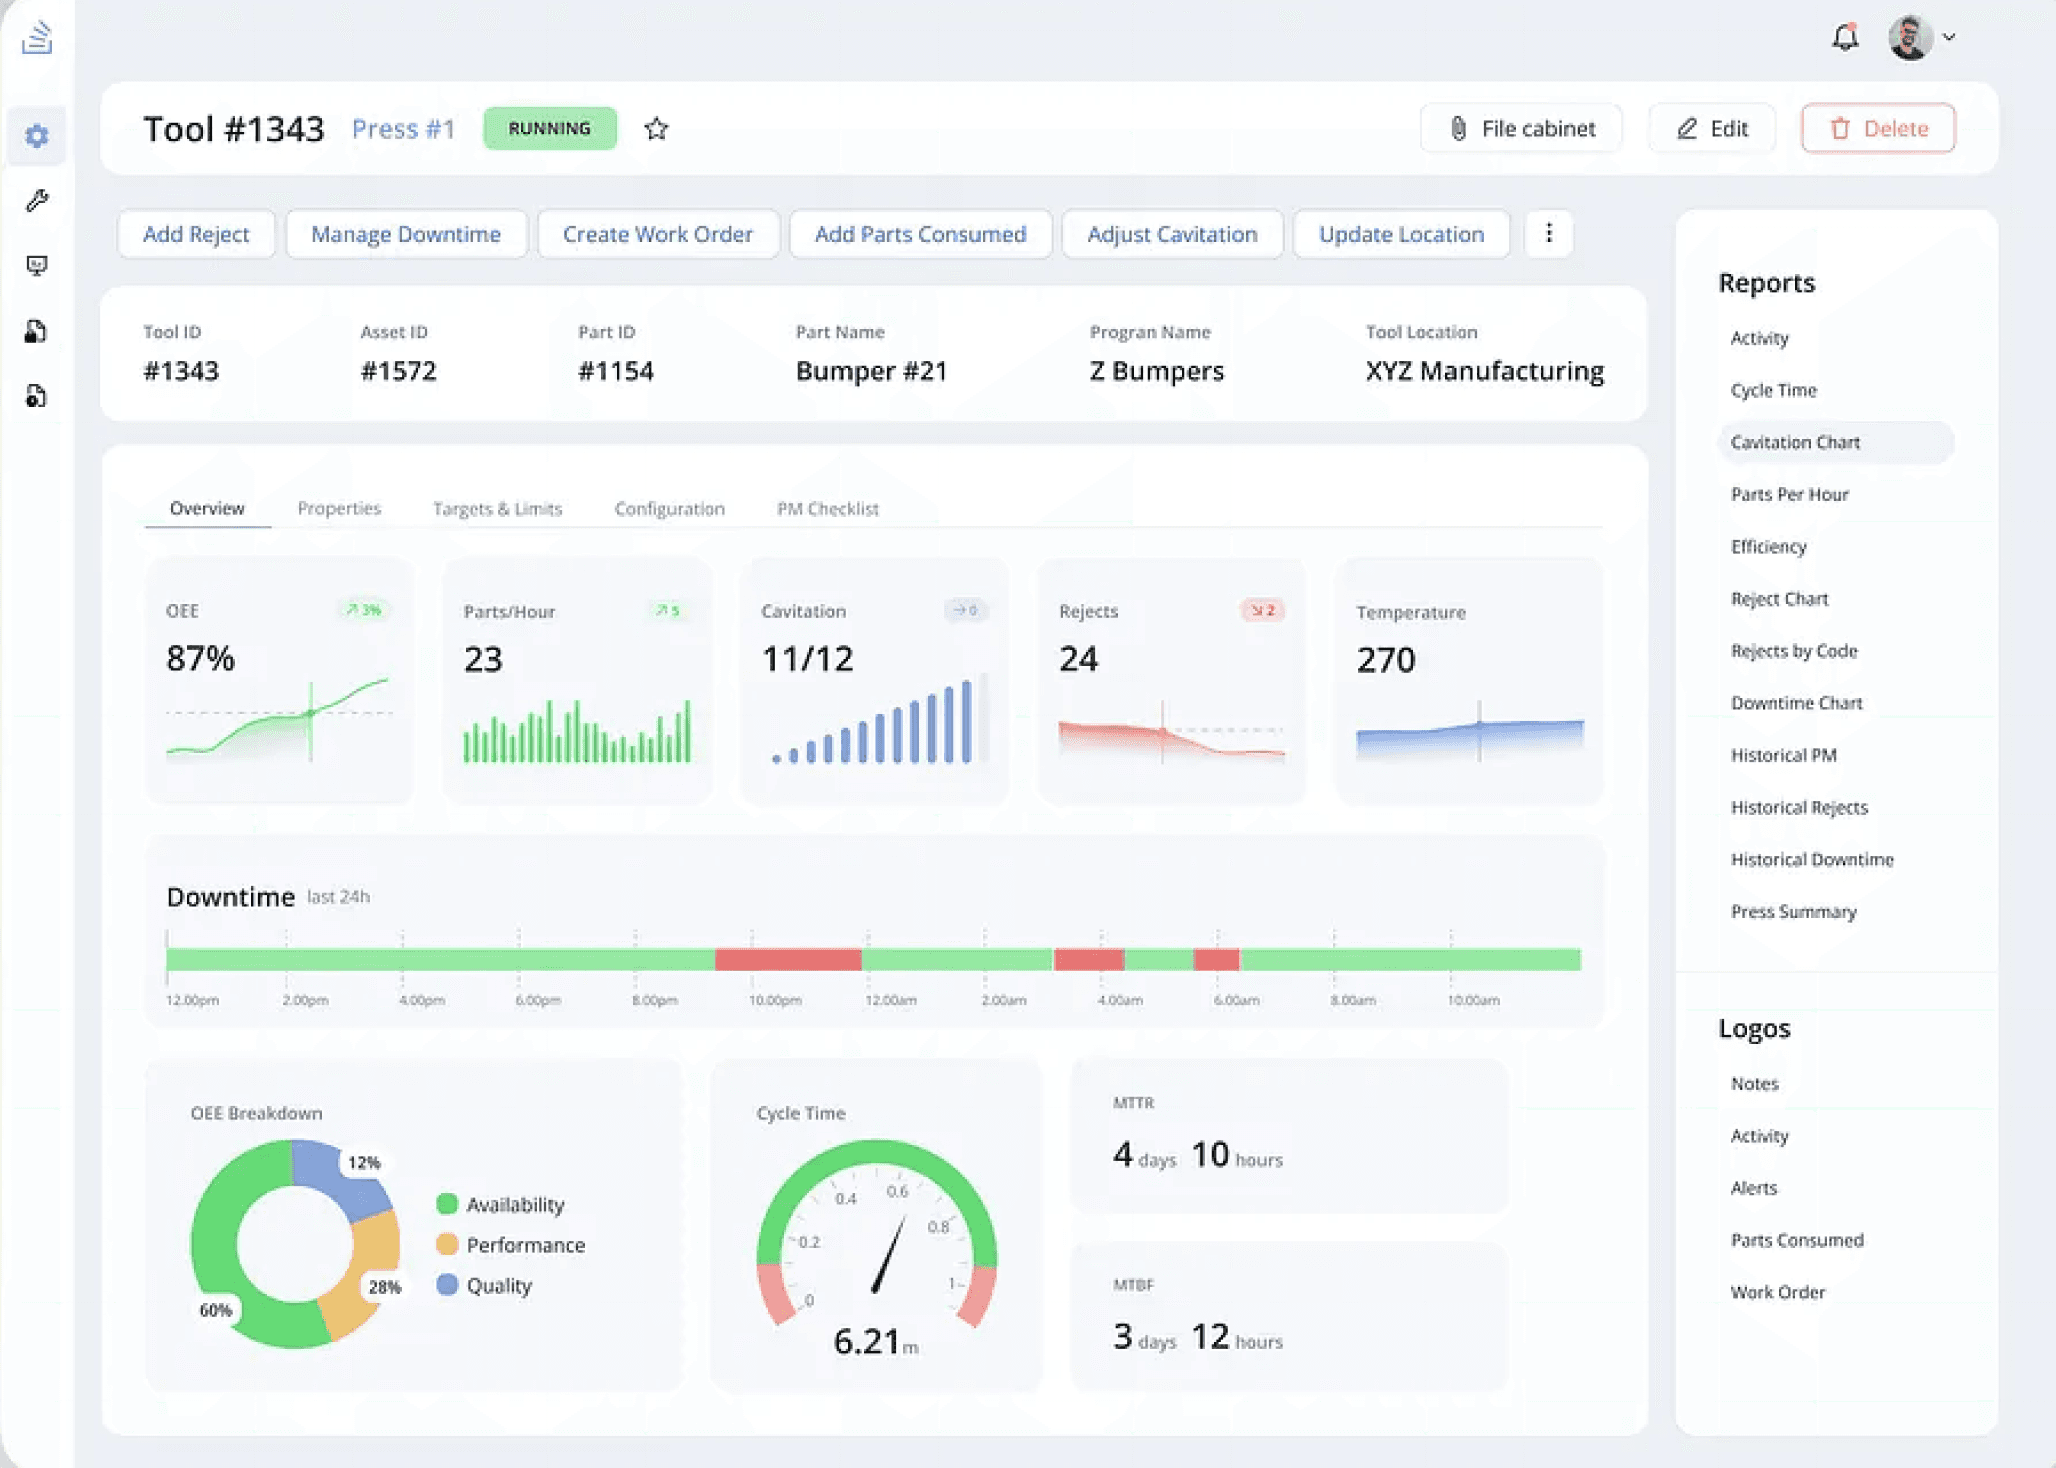
Task: Click the pencil Edit button
Action: point(1711,129)
